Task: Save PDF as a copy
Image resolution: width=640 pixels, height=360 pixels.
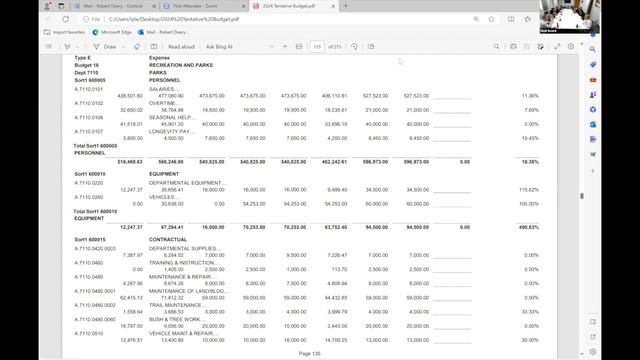Action: pyautogui.click(x=540, y=47)
